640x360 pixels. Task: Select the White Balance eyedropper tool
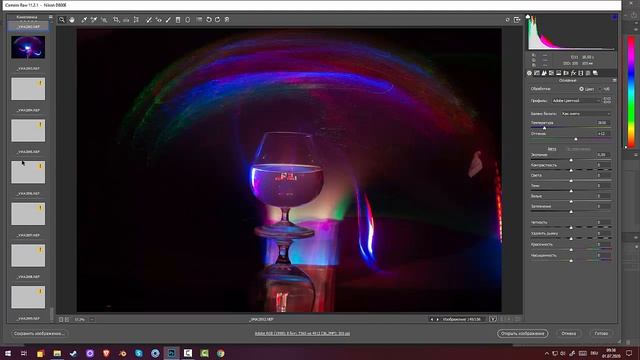[84, 20]
